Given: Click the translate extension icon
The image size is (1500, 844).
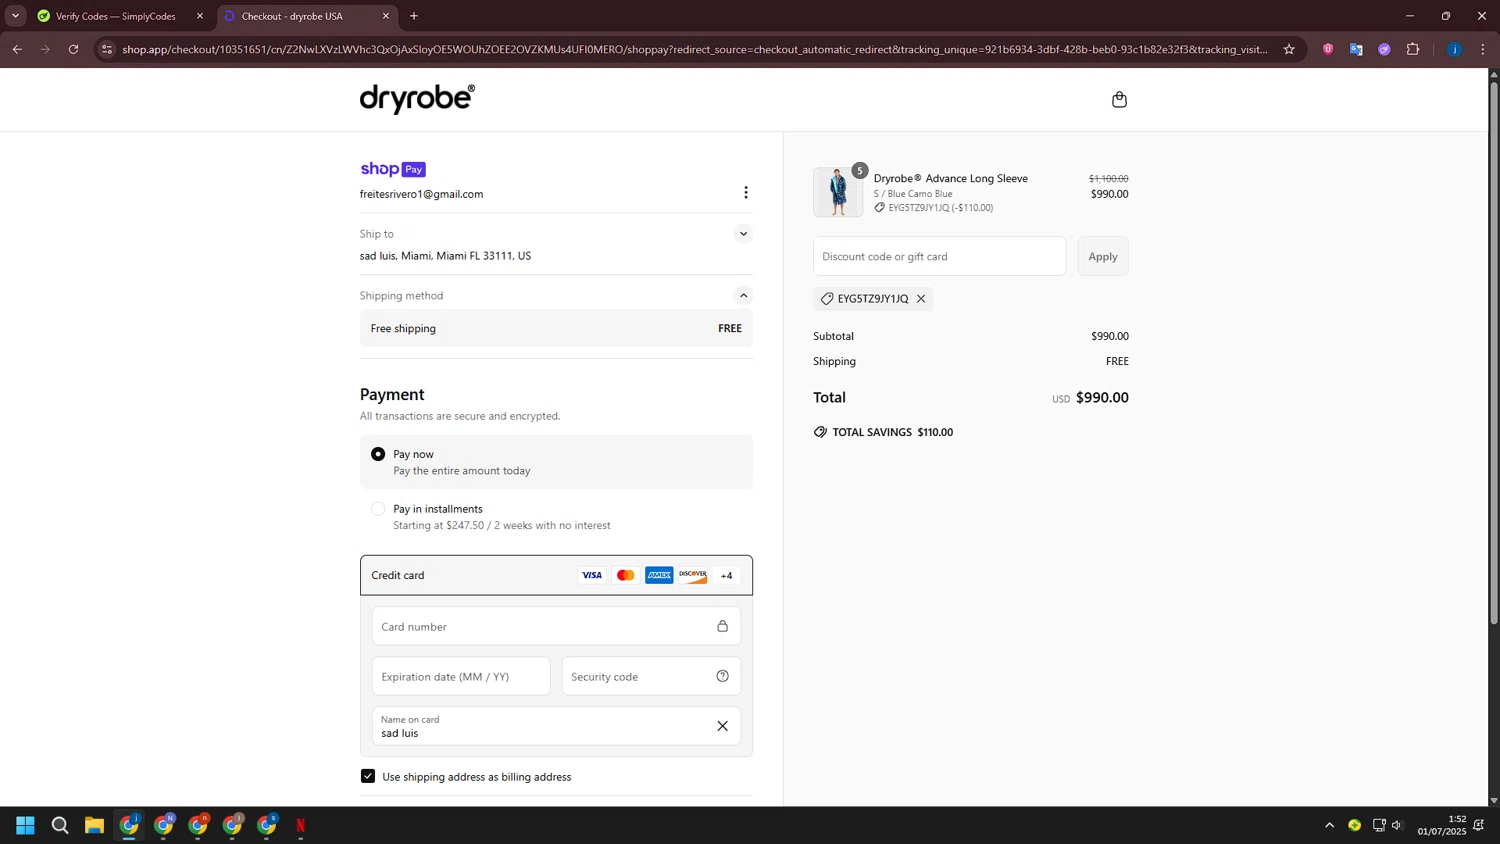Looking at the screenshot, I should click(x=1356, y=49).
